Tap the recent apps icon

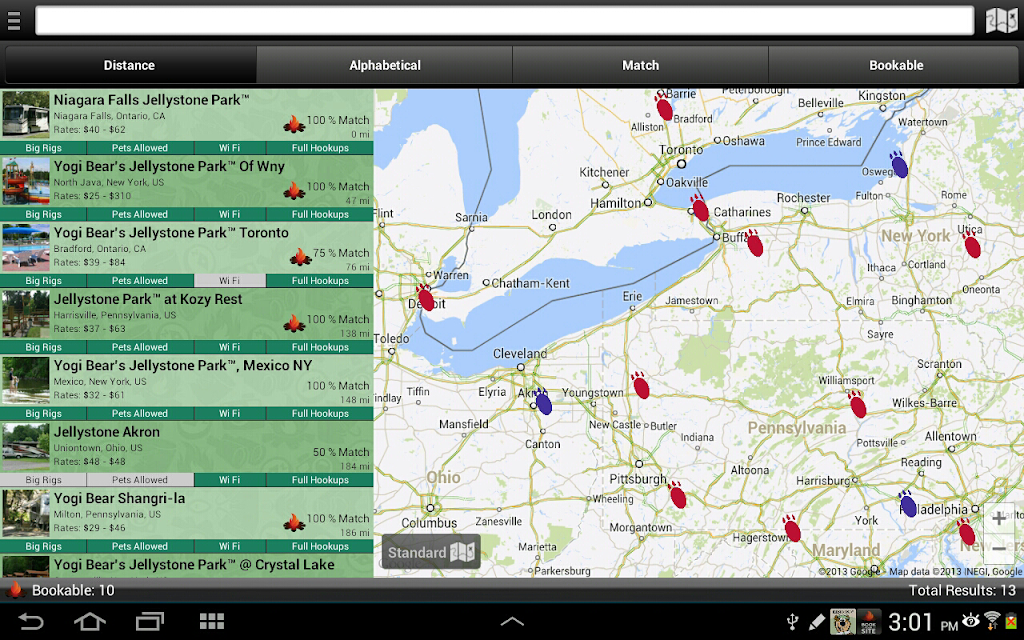point(150,620)
